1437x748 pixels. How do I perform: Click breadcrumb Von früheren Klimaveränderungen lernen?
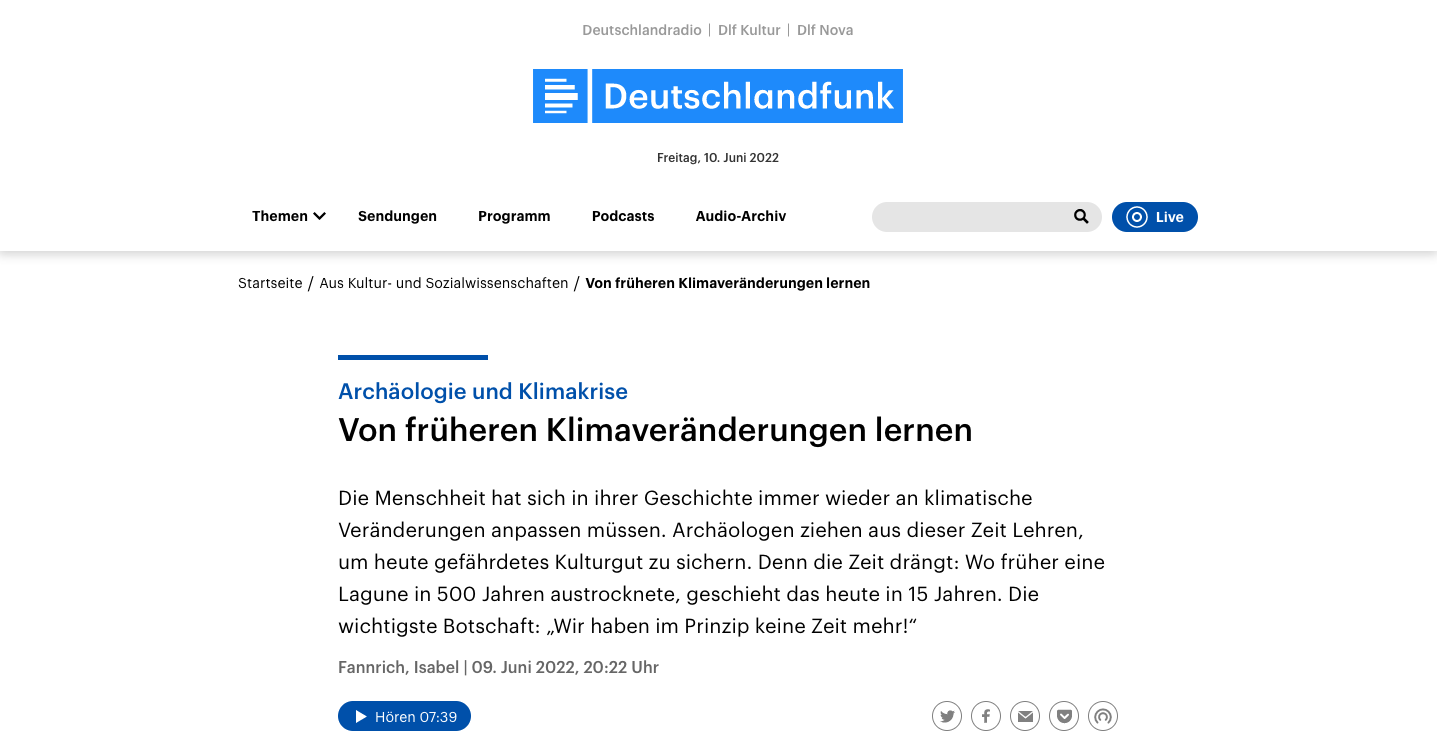coord(728,283)
